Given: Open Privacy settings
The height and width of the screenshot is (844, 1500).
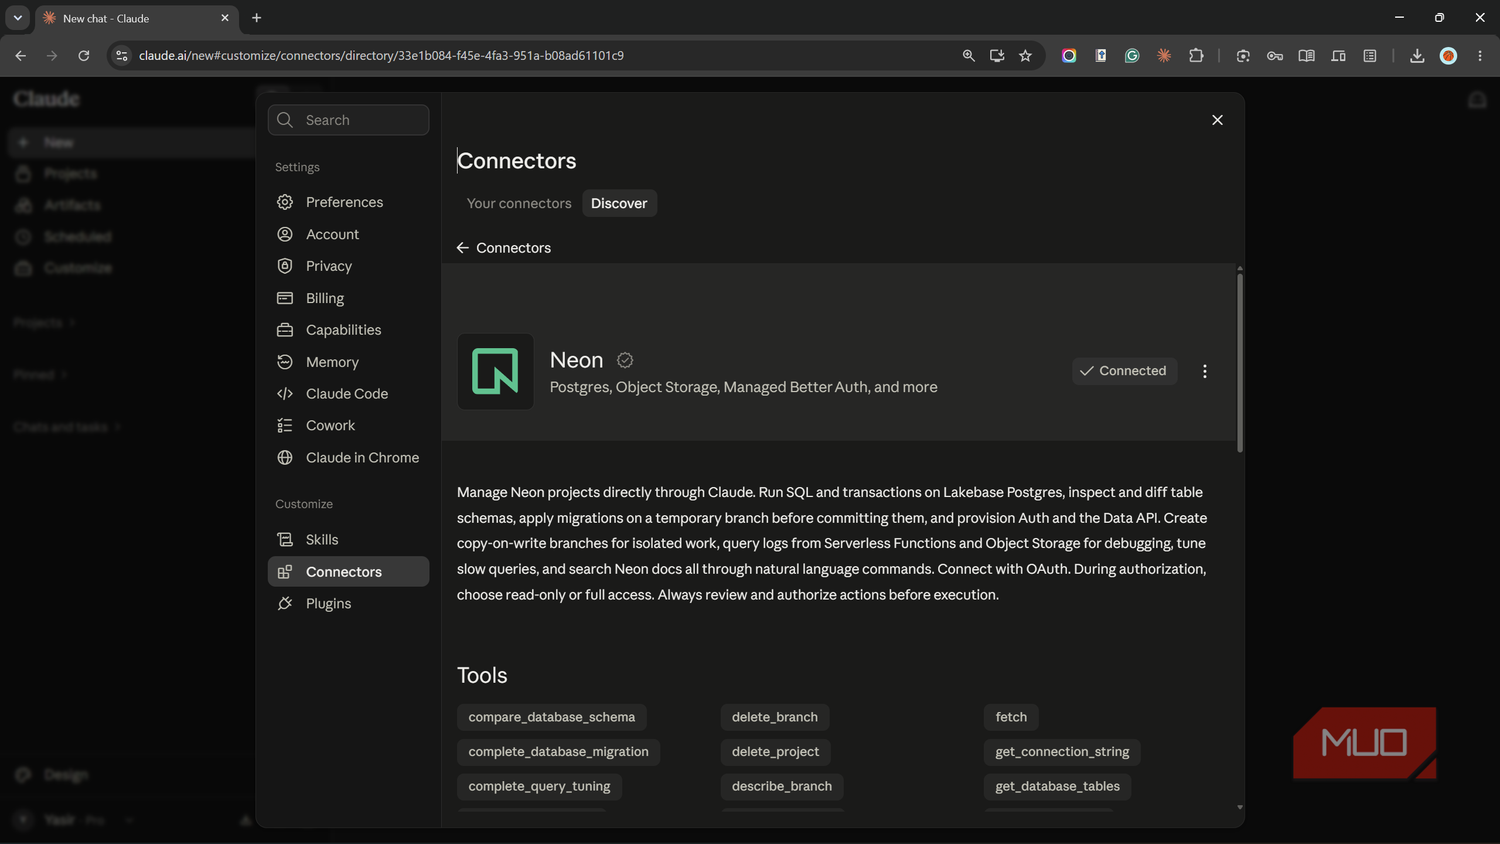Looking at the screenshot, I should coord(348,266).
